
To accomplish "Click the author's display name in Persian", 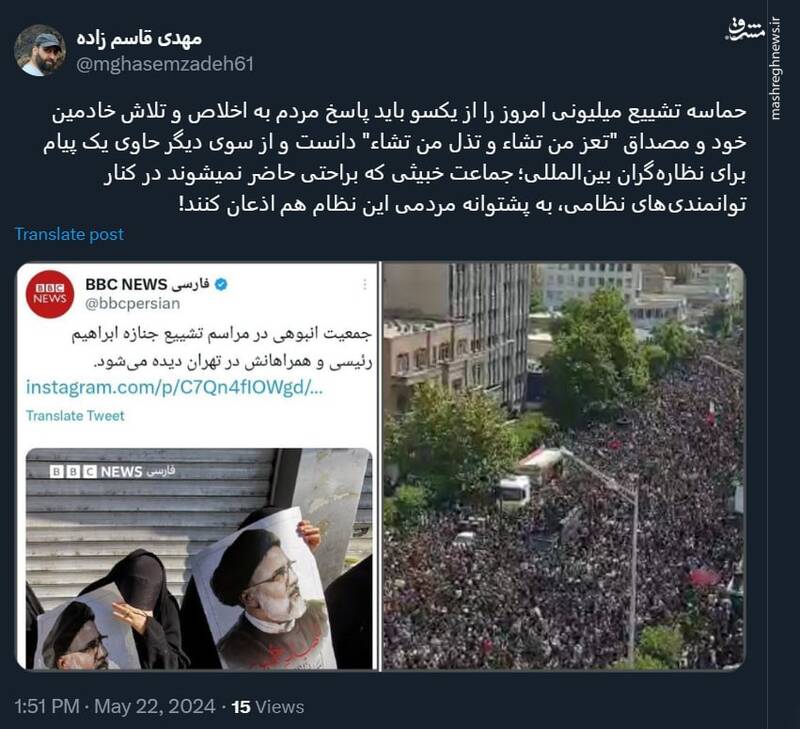I will pyautogui.click(x=139, y=39).
